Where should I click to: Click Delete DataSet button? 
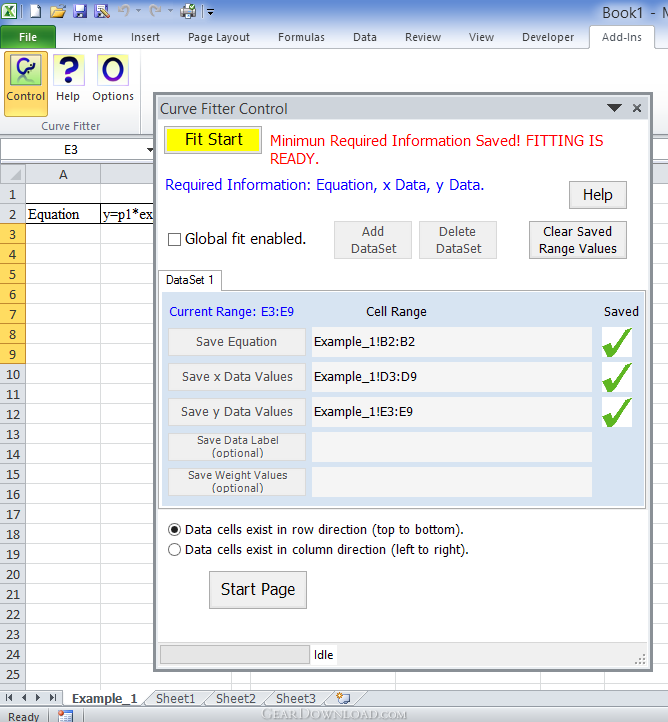(x=458, y=240)
